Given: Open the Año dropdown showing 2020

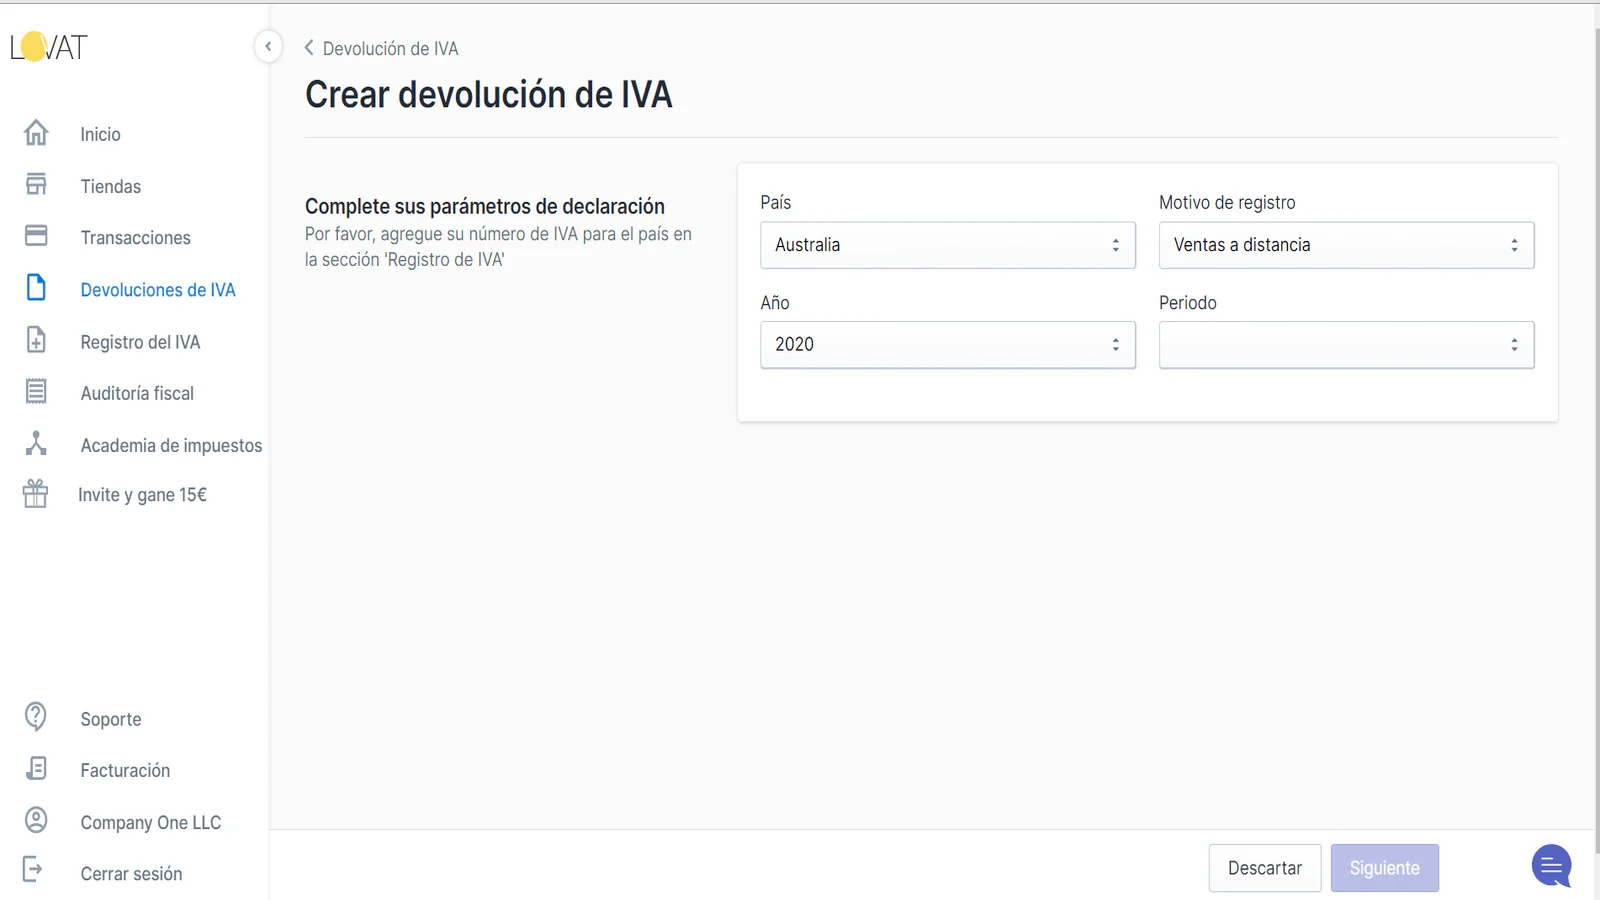Looking at the screenshot, I should click(948, 344).
